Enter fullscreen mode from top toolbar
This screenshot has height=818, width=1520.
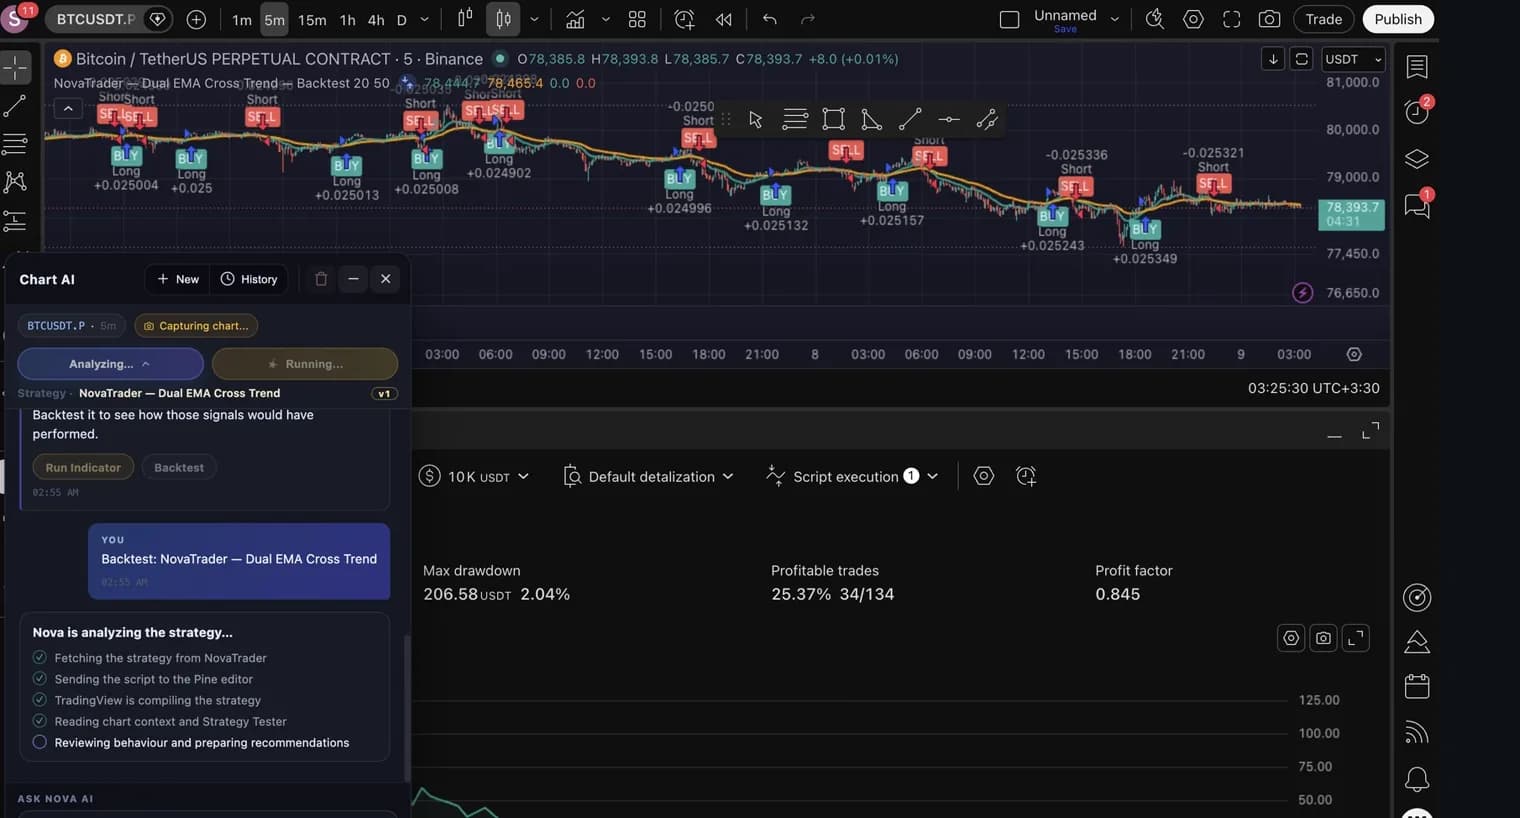click(x=1232, y=19)
